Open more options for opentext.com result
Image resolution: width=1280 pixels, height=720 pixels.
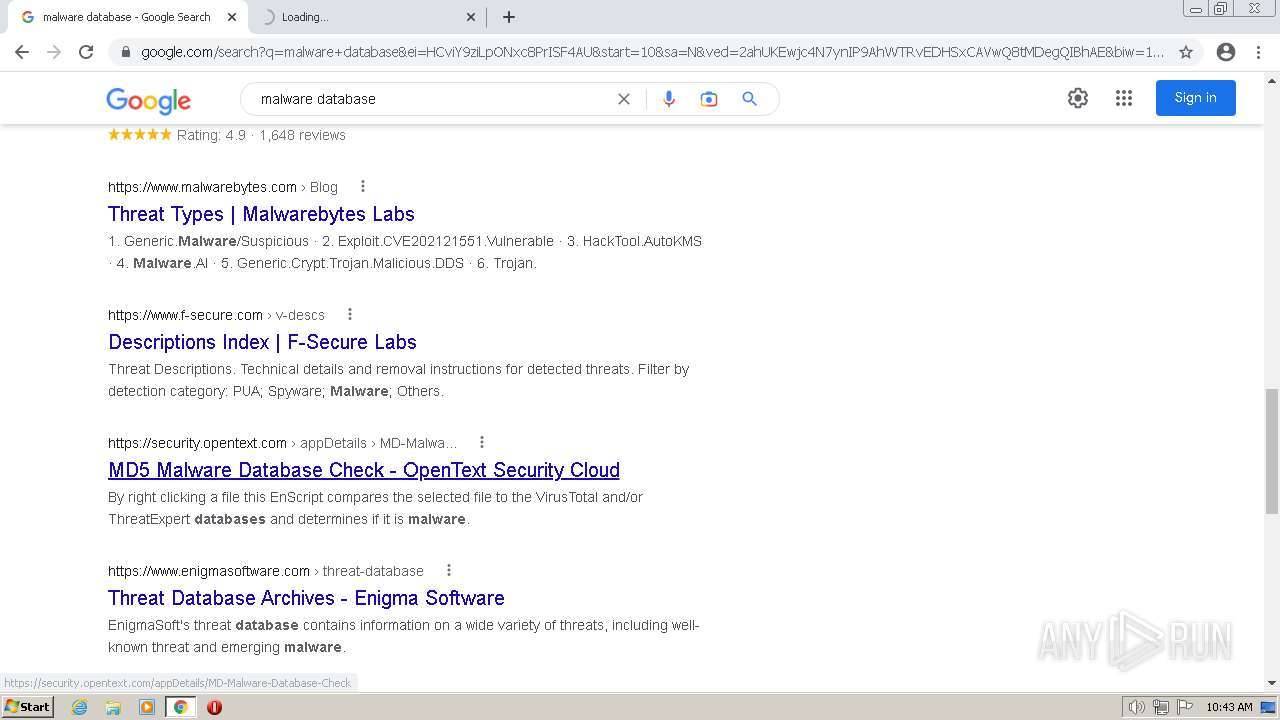482,443
